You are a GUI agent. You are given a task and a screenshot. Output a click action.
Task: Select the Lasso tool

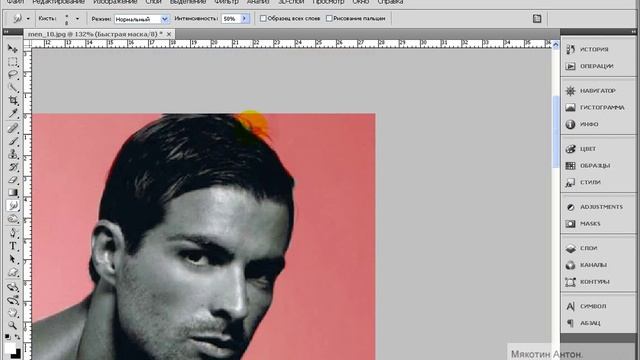click(x=13, y=75)
